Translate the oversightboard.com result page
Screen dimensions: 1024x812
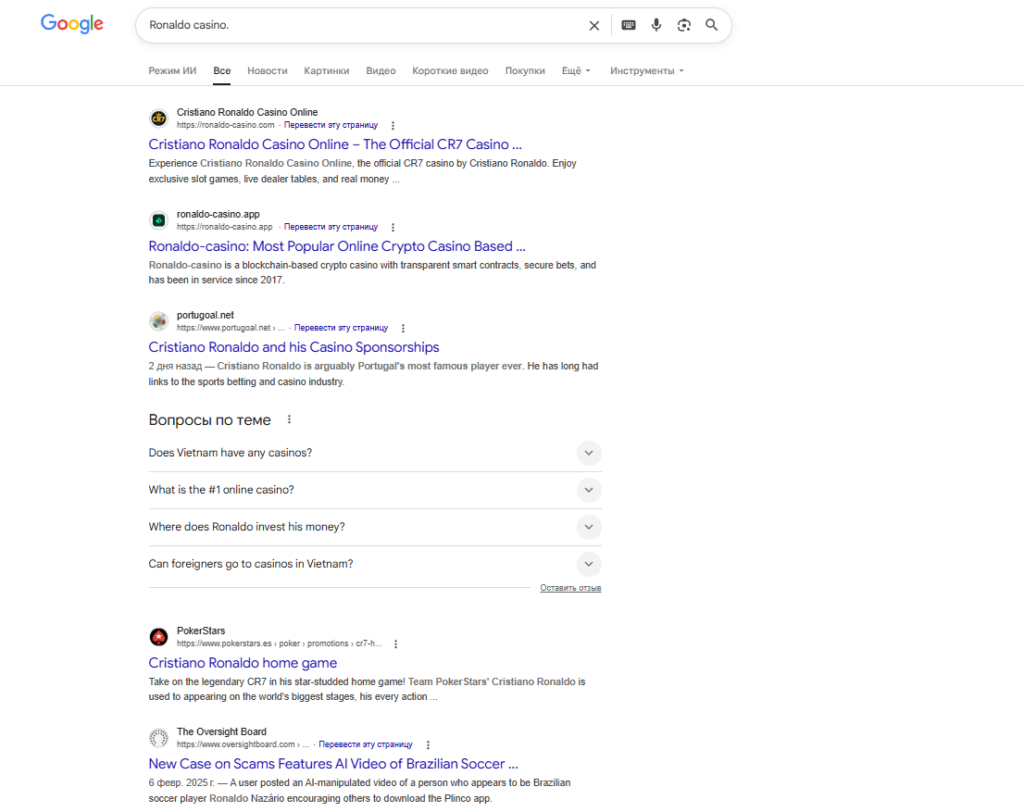tap(366, 744)
